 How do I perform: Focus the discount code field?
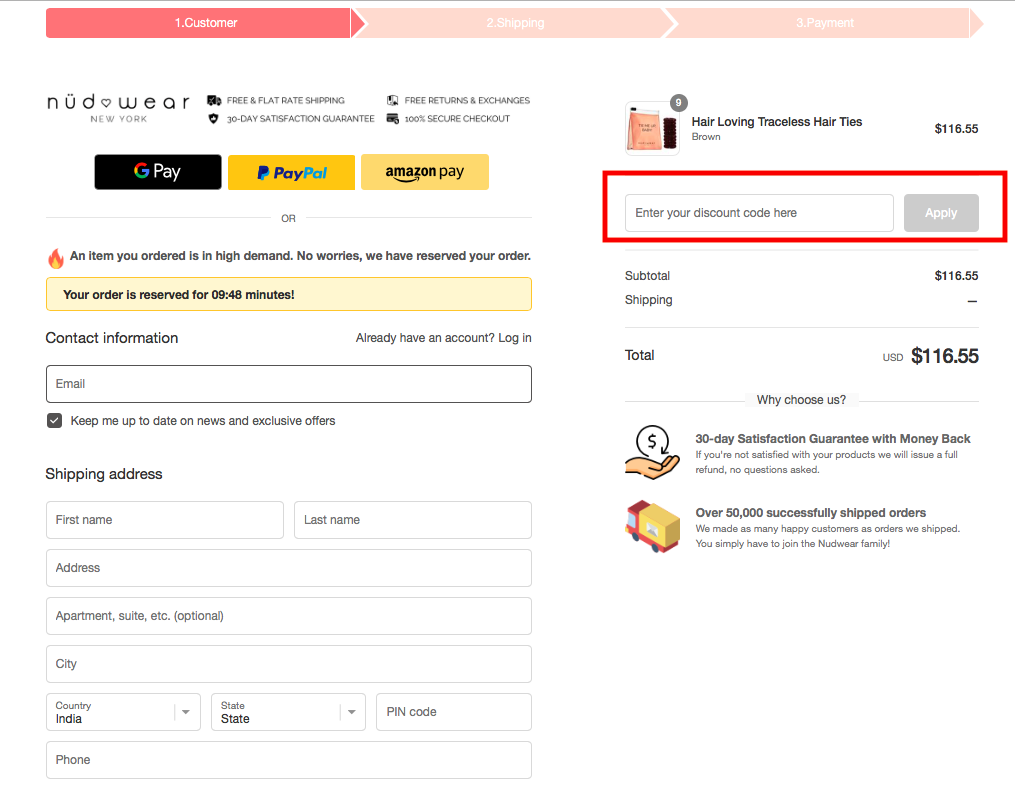(759, 213)
